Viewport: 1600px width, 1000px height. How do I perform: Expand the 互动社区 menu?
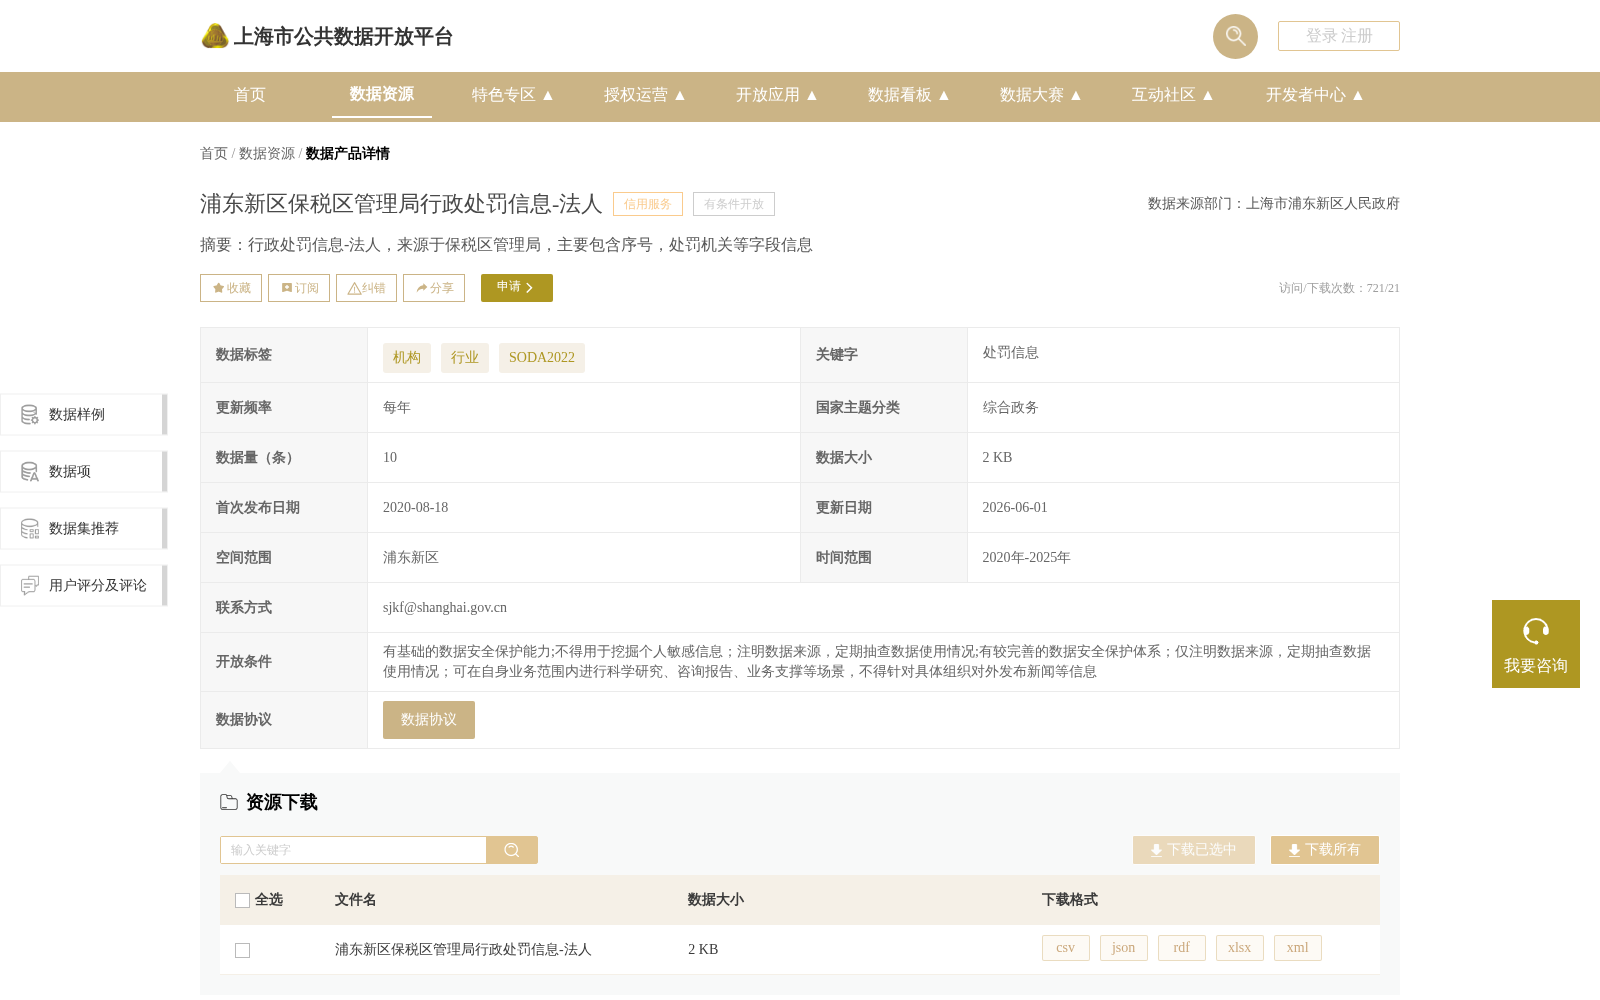pyautogui.click(x=1173, y=95)
